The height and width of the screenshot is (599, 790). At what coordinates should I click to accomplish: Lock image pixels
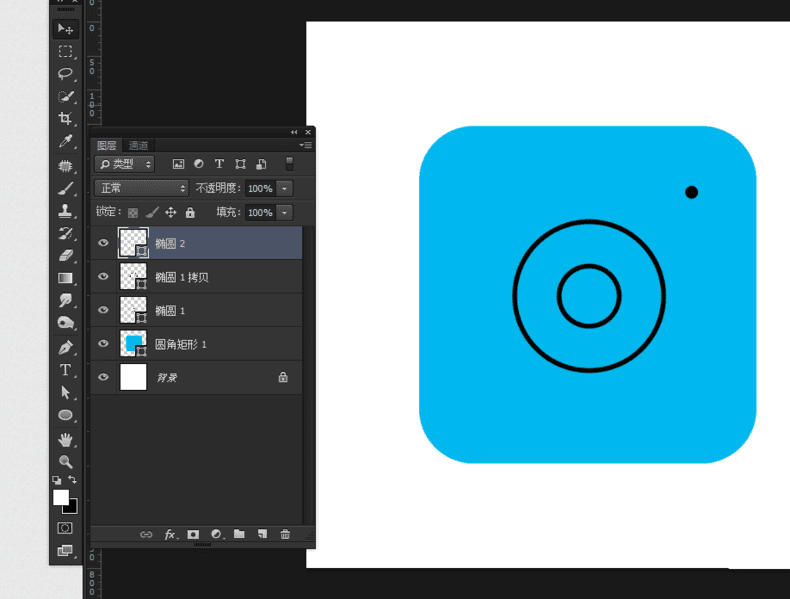coord(152,213)
